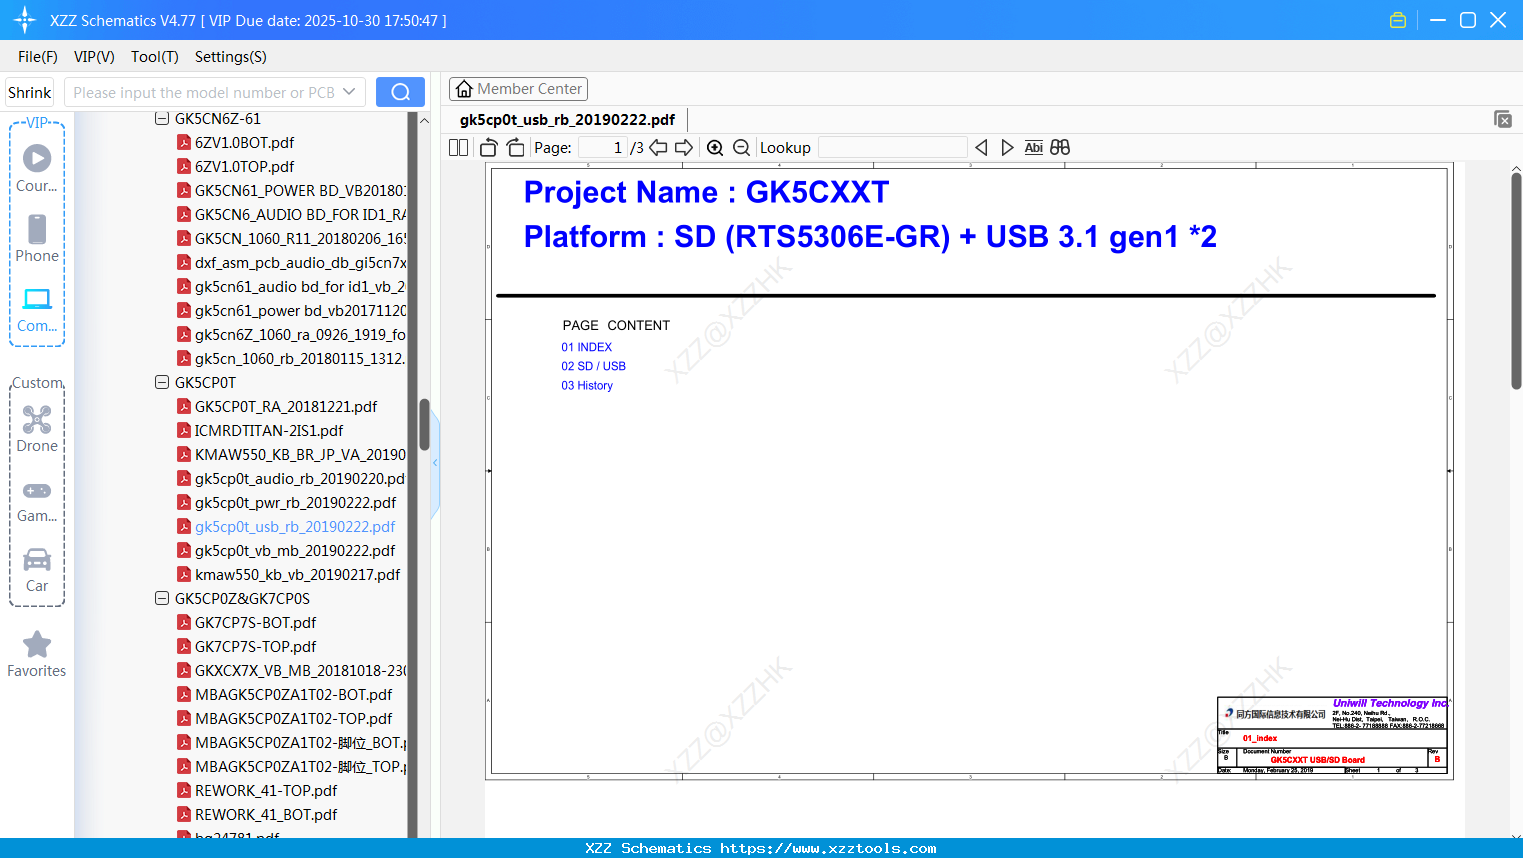Open Favorites star in sidebar
The height and width of the screenshot is (858, 1523).
pyautogui.click(x=37, y=655)
